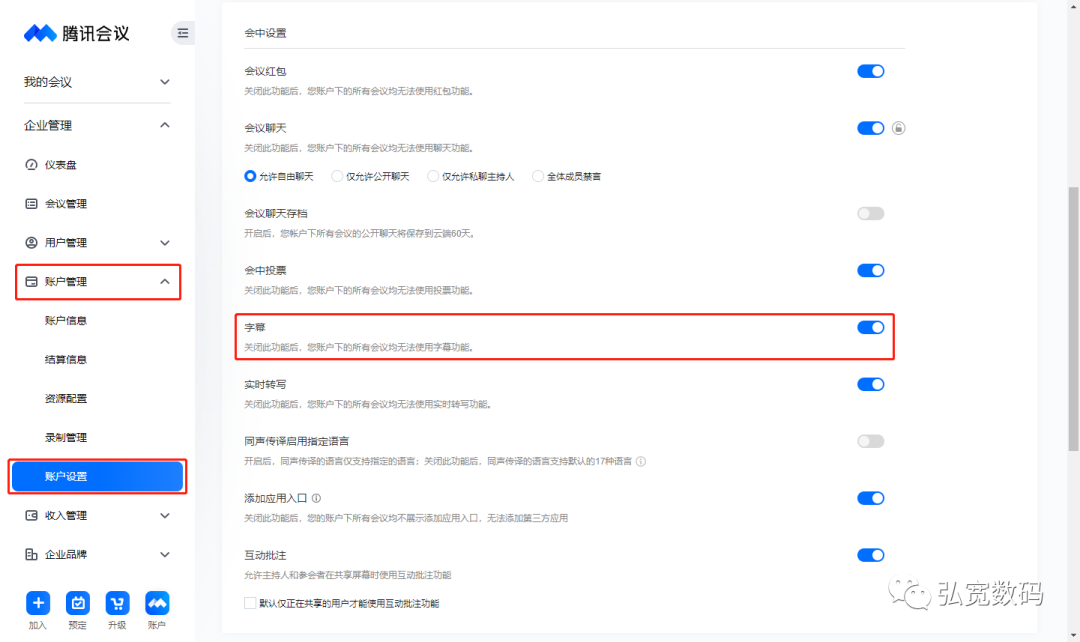Turn off the 会议红包 switch
This screenshot has height=642, width=1080.
870,71
